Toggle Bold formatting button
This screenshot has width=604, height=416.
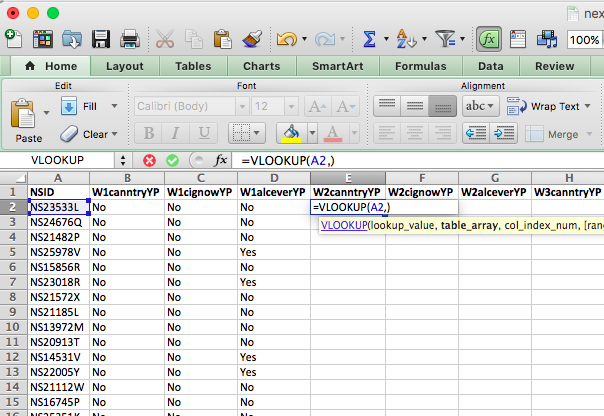pyautogui.click(x=148, y=133)
